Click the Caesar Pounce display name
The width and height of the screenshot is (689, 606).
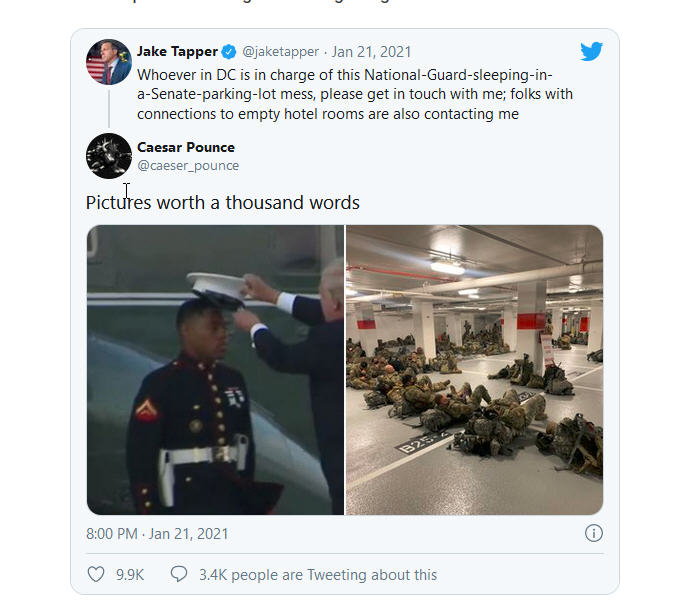tap(186, 147)
